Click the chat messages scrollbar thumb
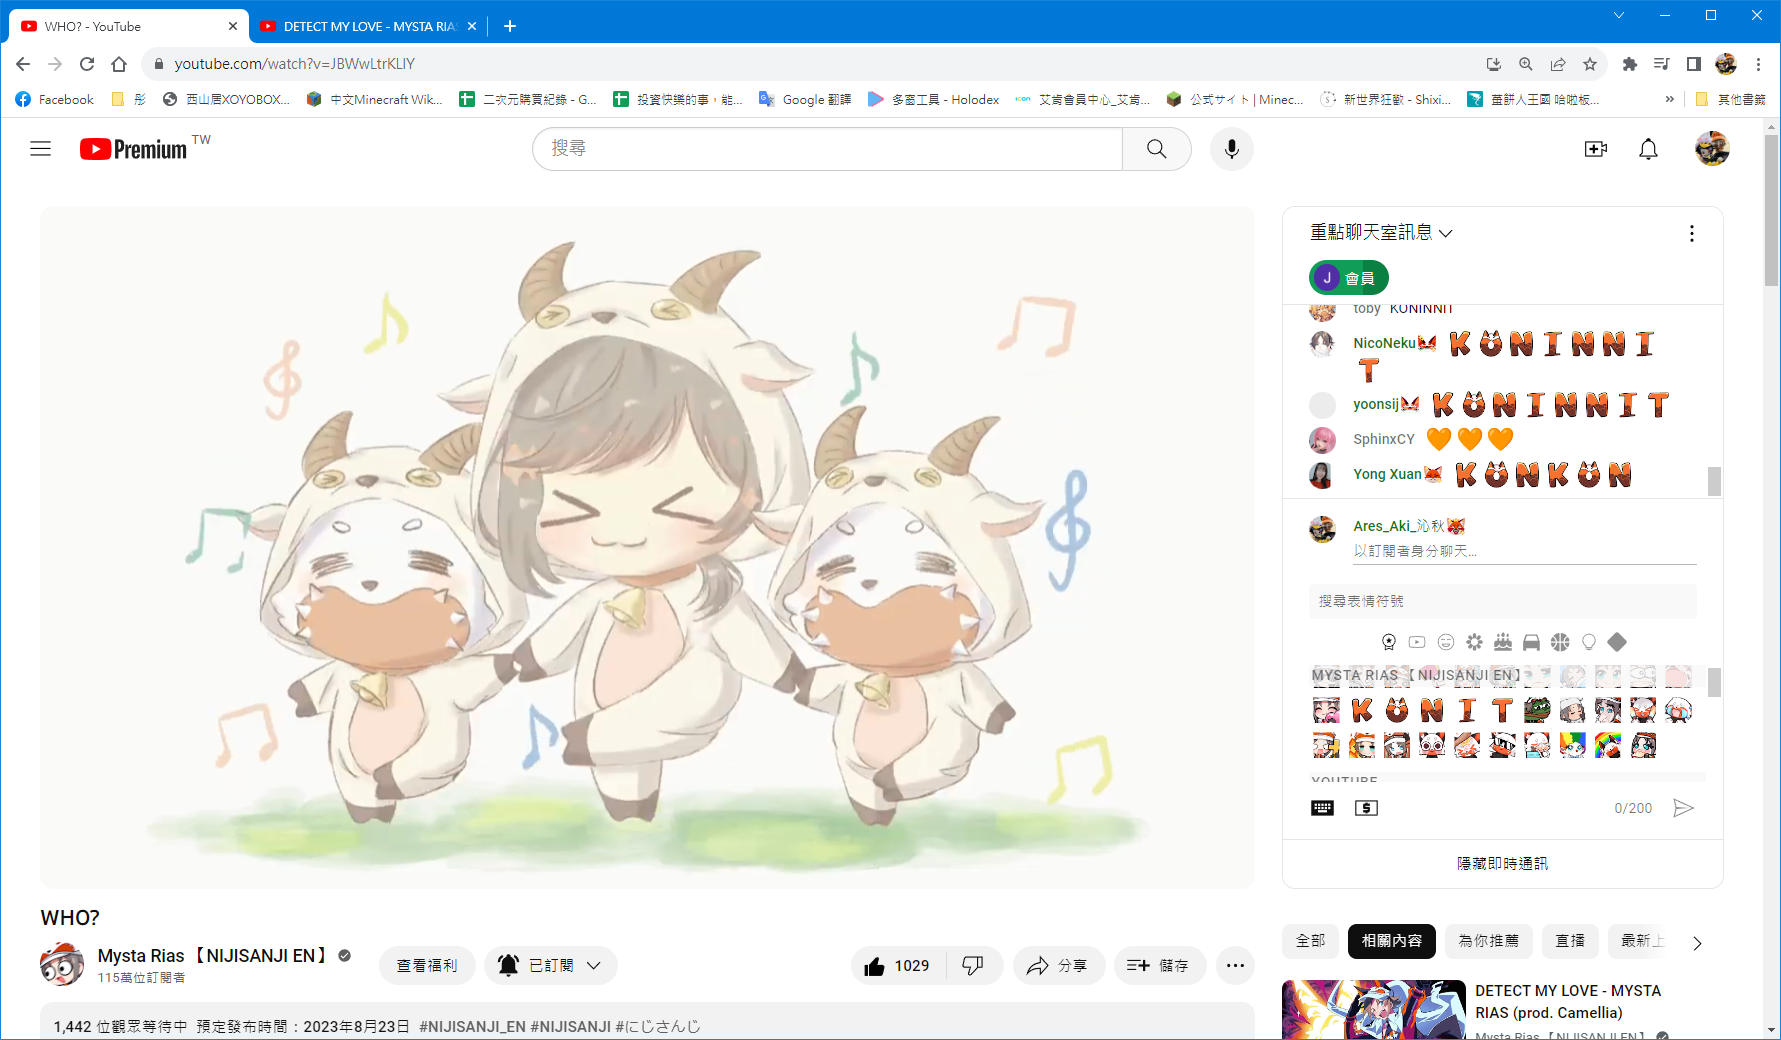 [x=1714, y=481]
